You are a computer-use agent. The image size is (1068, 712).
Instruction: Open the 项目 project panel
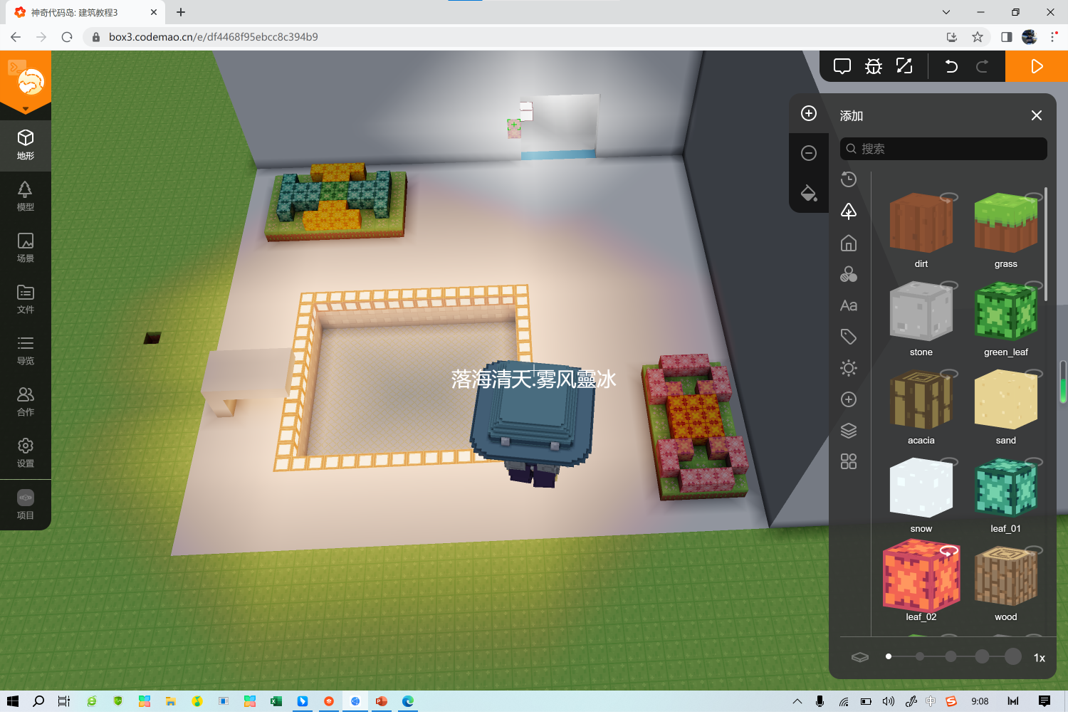pyautogui.click(x=25, y=505)
